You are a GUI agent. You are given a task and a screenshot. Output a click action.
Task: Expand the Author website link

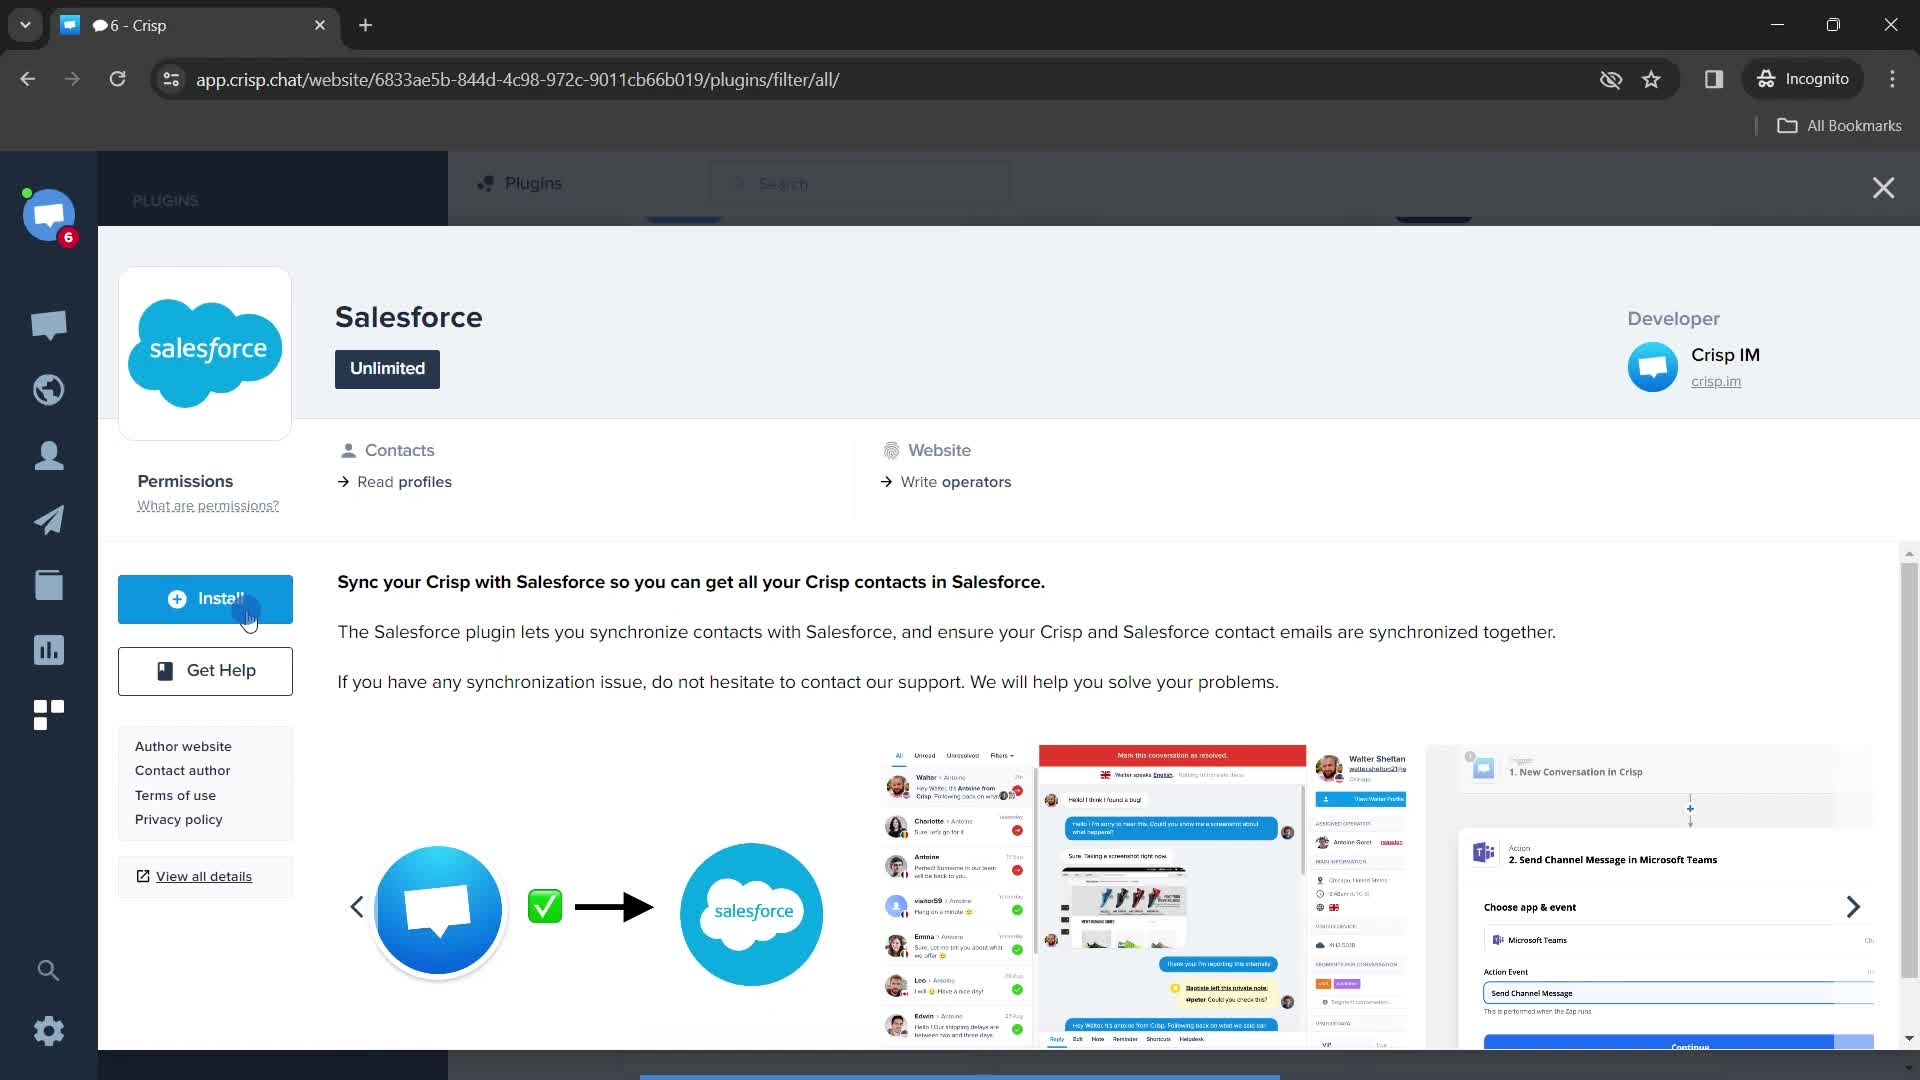tap(185, 746)
